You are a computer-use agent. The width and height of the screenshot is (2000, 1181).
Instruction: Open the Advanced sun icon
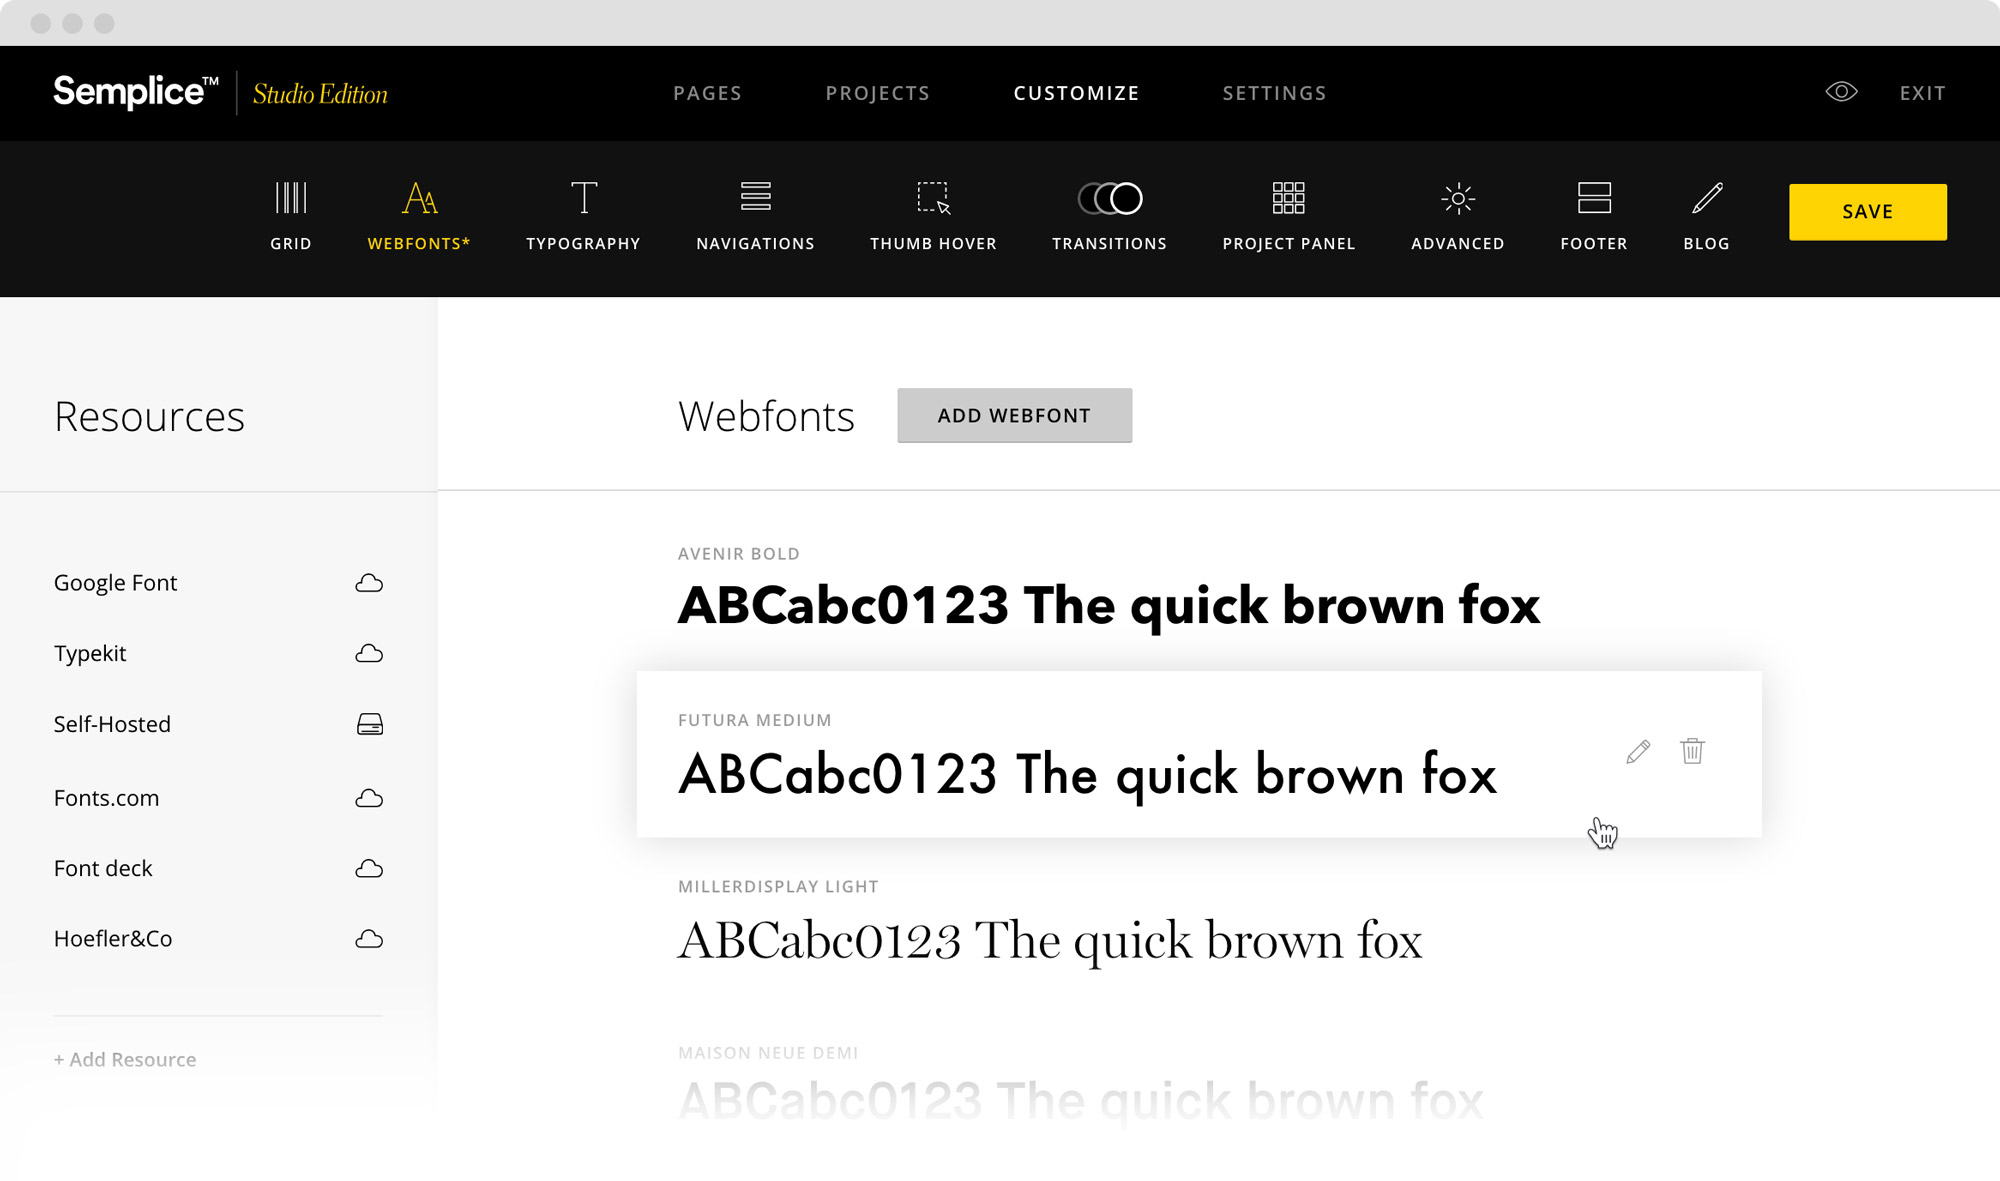click(1458, 198)
